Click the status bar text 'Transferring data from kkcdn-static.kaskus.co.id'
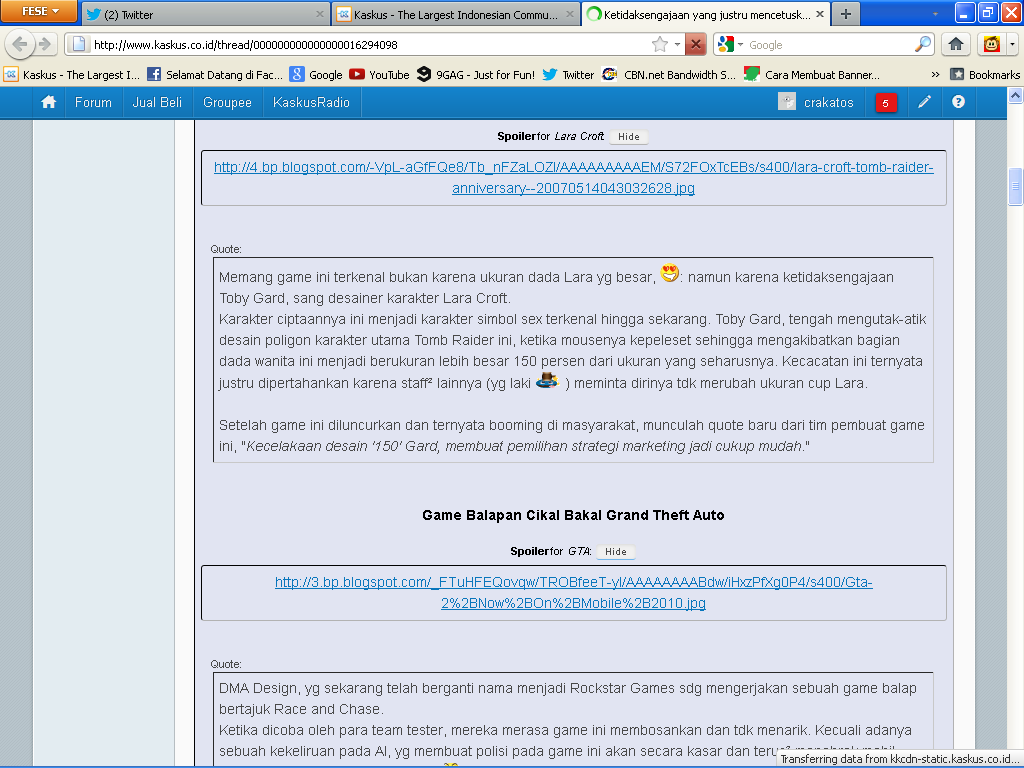Viewport: 1024px width, 768px height. (x=899, y=759)
